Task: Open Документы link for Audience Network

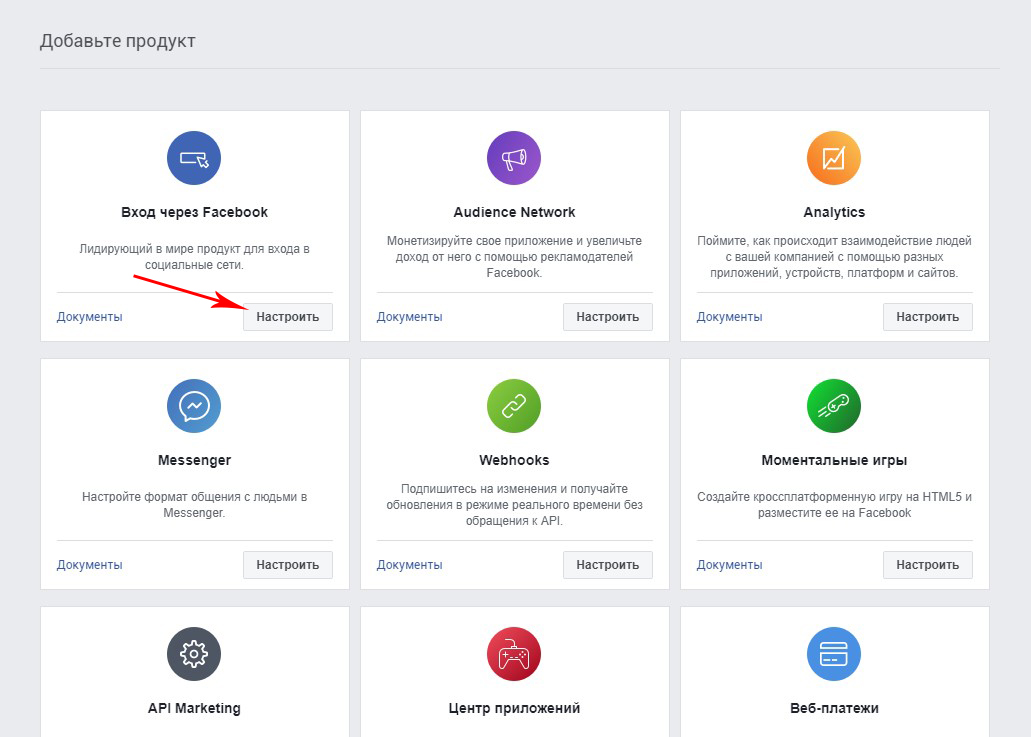Action: [x=410, y=317]
